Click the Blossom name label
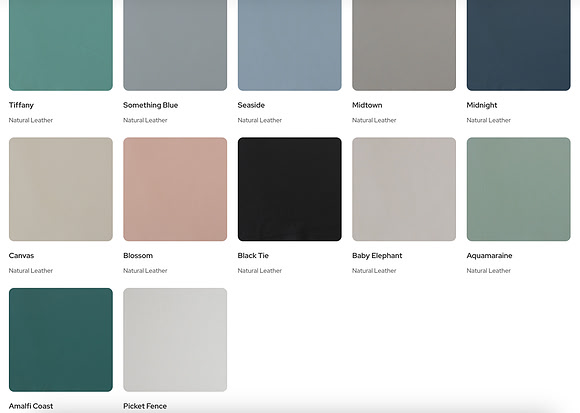Viewport: 580px width, 413px height. click(x=138, y=255)
